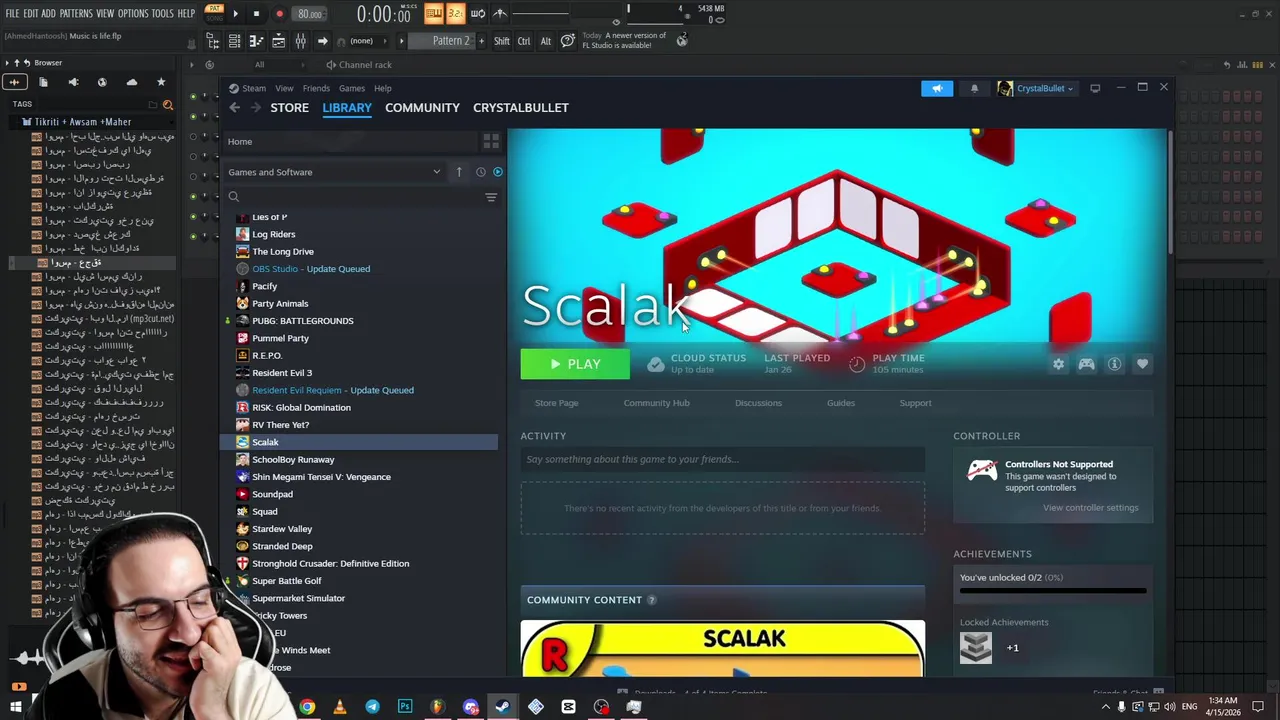The height and width of the screenshot is (720, 1280).
Task: Click the library sort arrow icon
Action: point(459,172)
